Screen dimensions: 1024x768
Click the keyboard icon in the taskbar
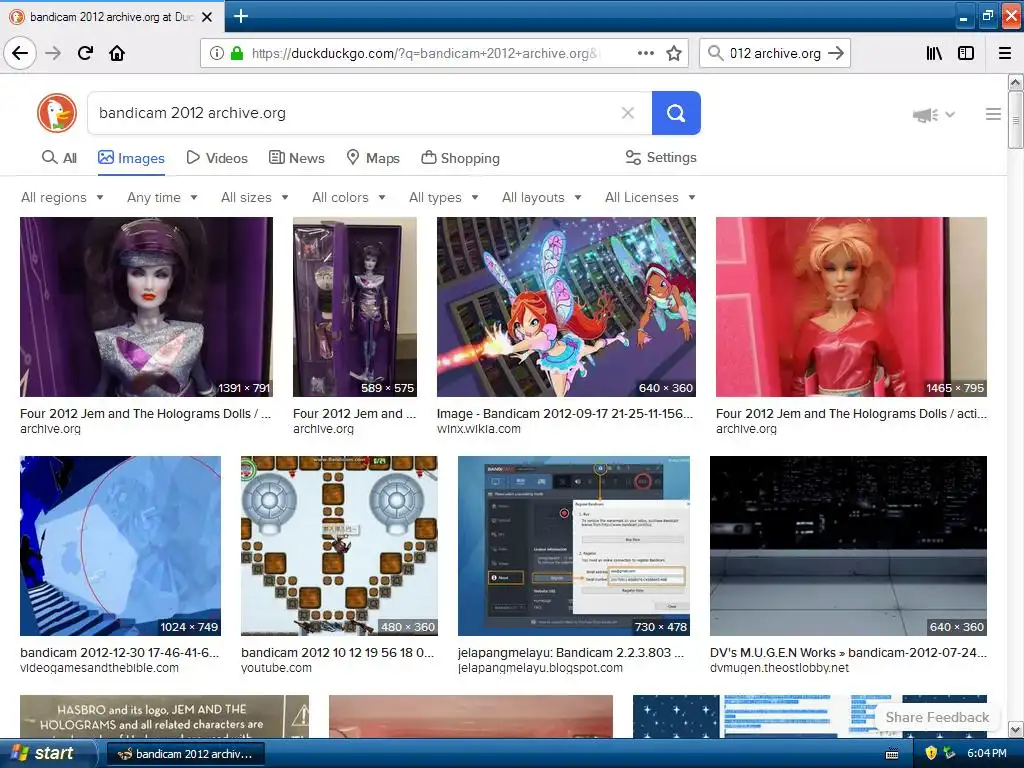tap(892, 754)
